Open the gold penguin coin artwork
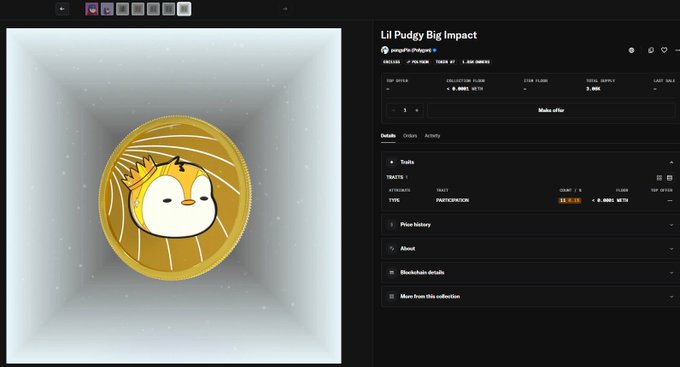The height and width of the screenshot is (367, 680). tap(175, 198)
